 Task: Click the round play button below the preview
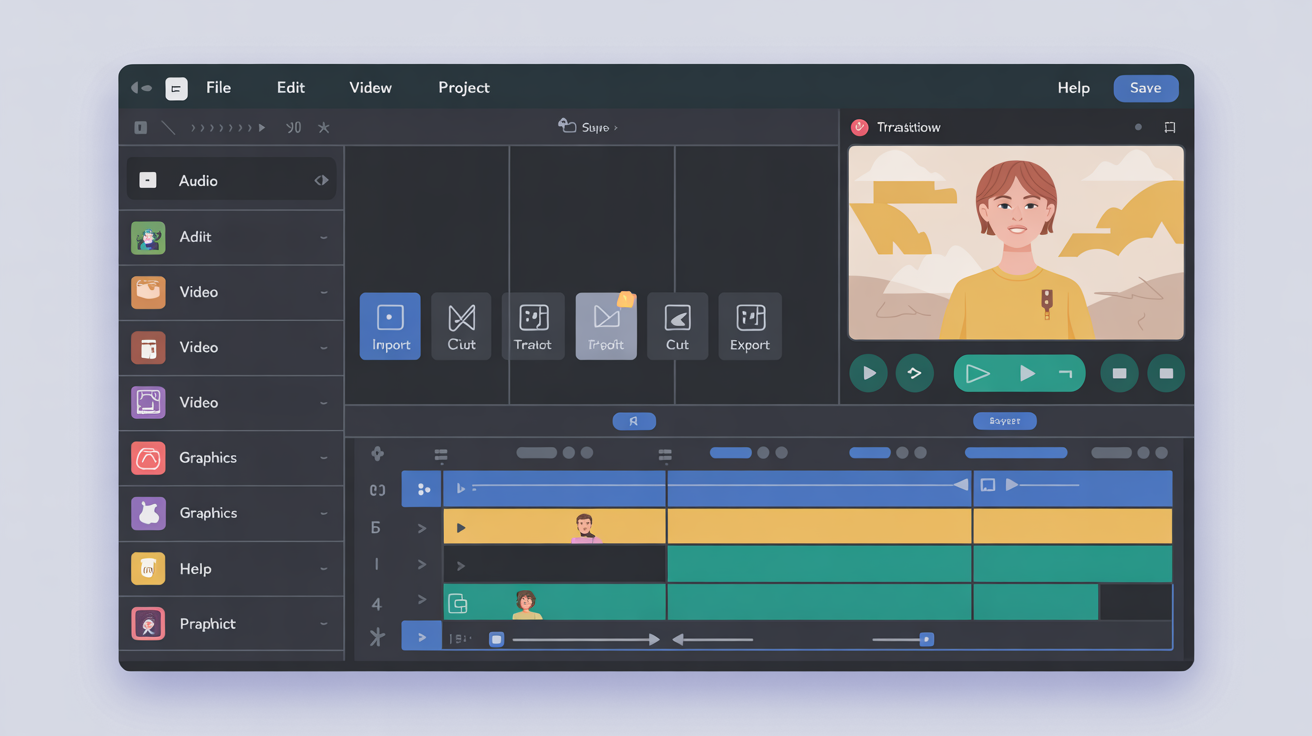pyautogui.click(x=868, y=373)
